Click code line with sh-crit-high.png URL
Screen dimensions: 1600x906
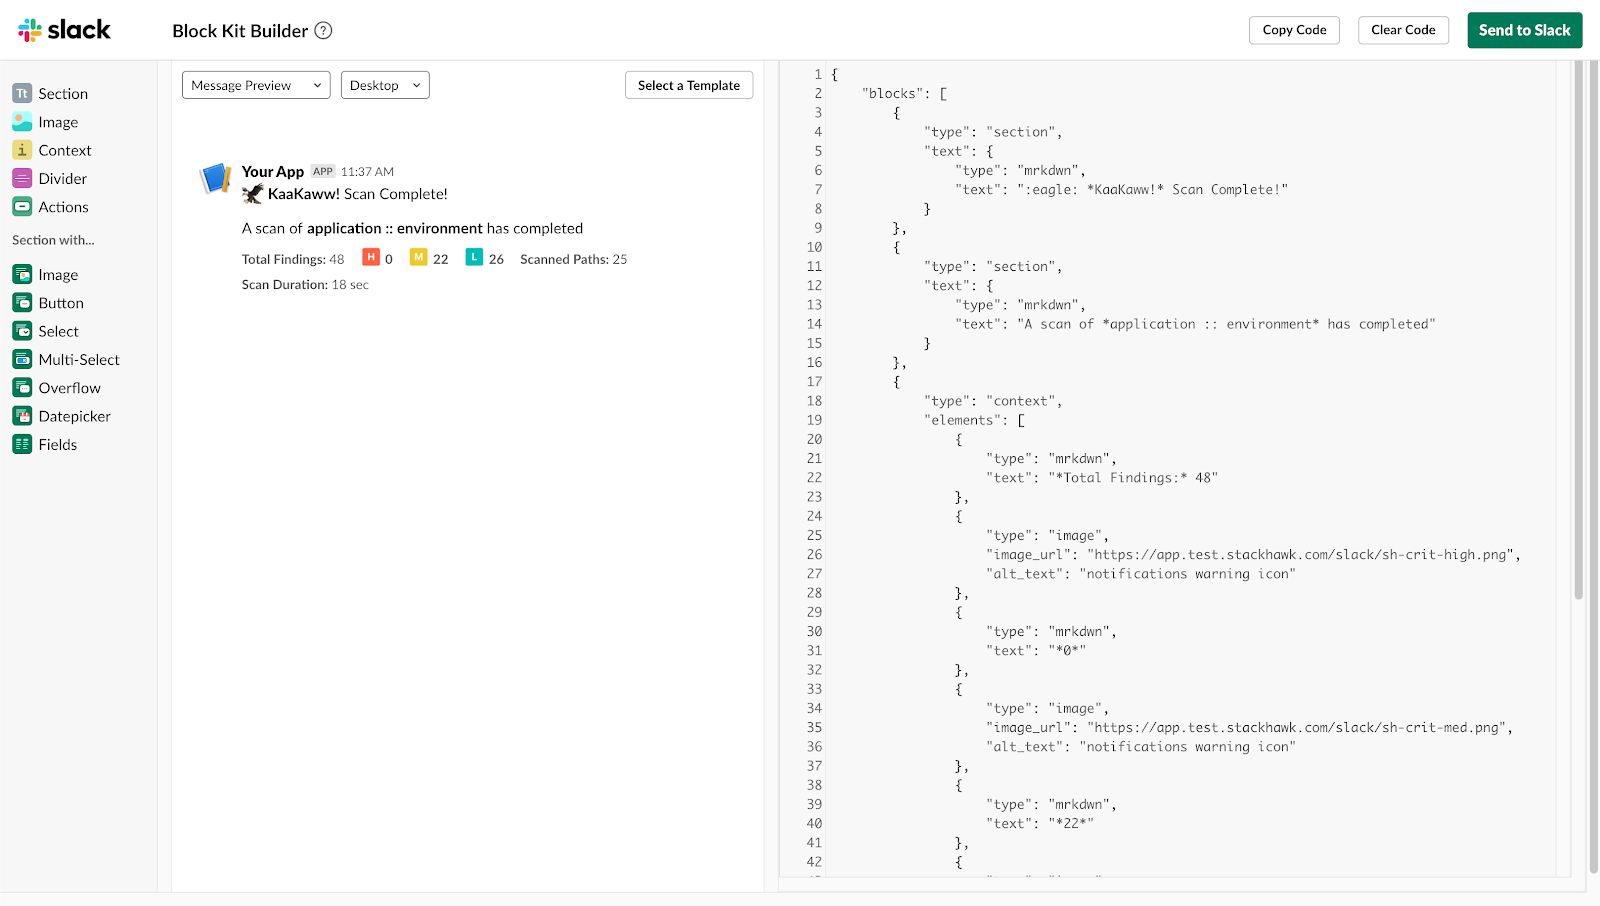[1254, 554]
